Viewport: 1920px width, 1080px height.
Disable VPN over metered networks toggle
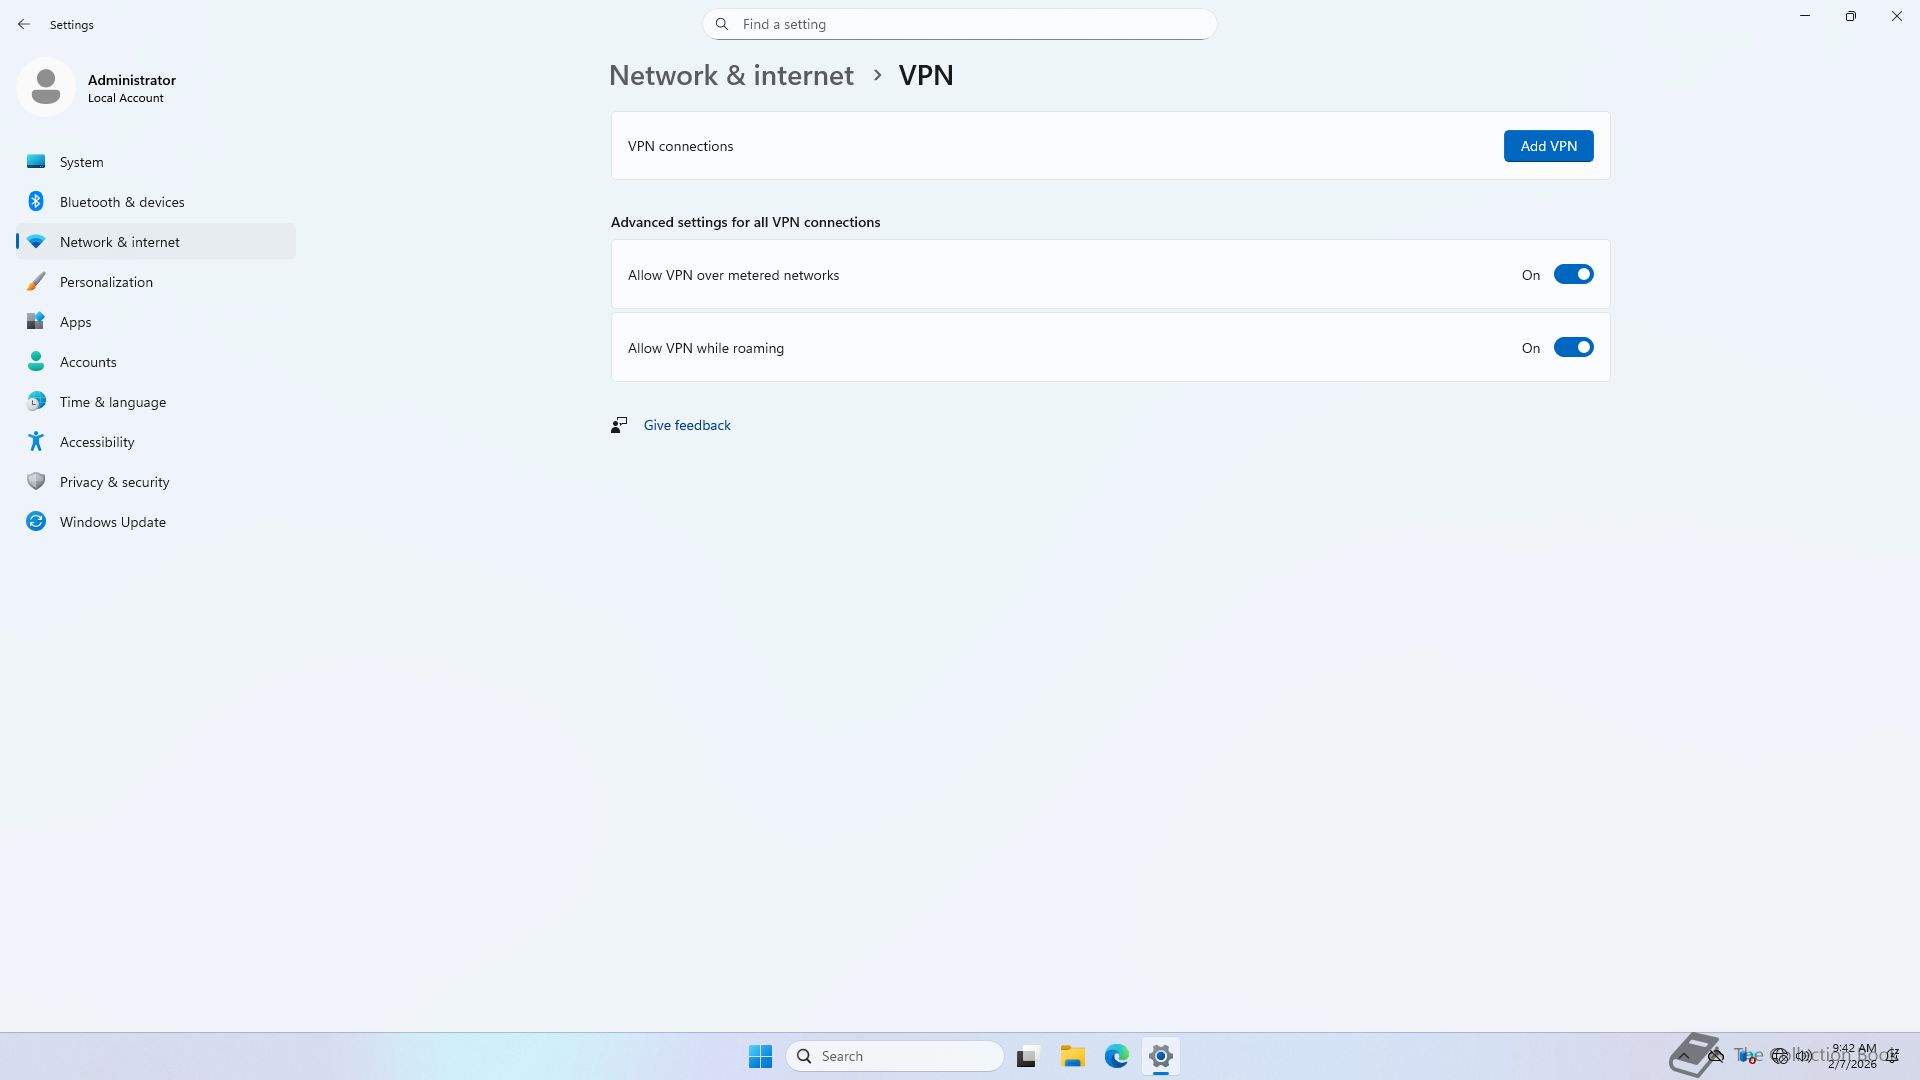(1573, 275)
